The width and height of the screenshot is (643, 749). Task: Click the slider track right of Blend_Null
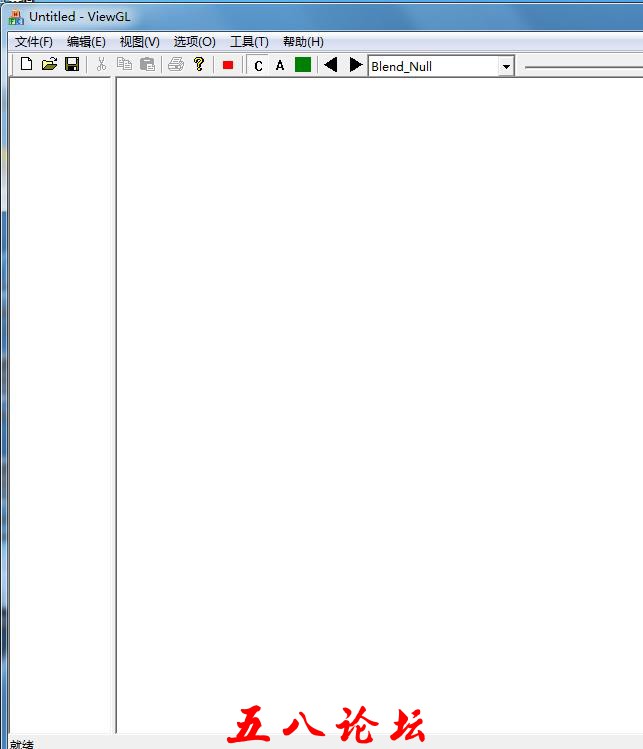tap(584, 67)
